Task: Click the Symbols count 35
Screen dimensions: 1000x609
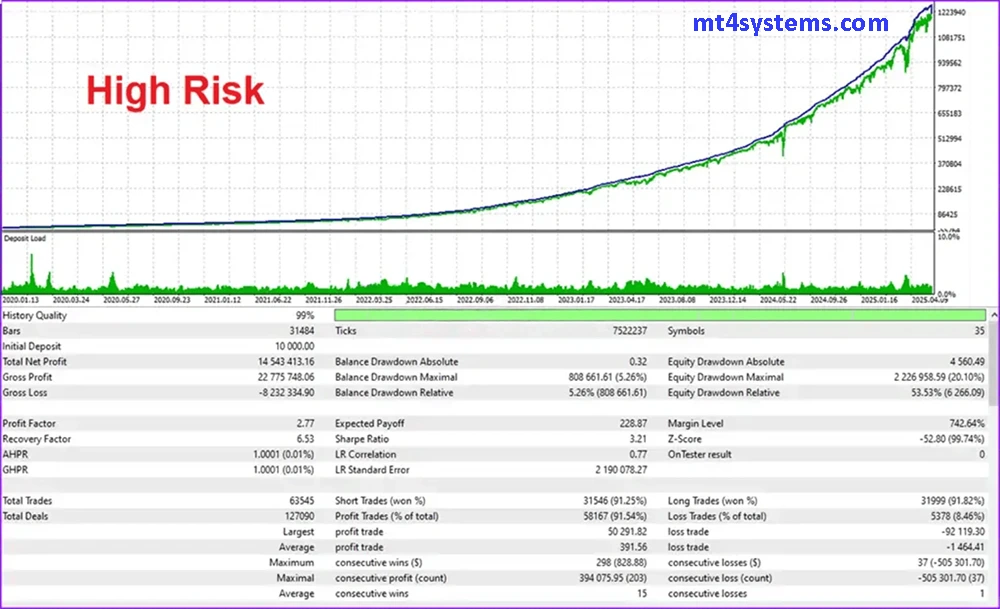Action: [979, 330]
